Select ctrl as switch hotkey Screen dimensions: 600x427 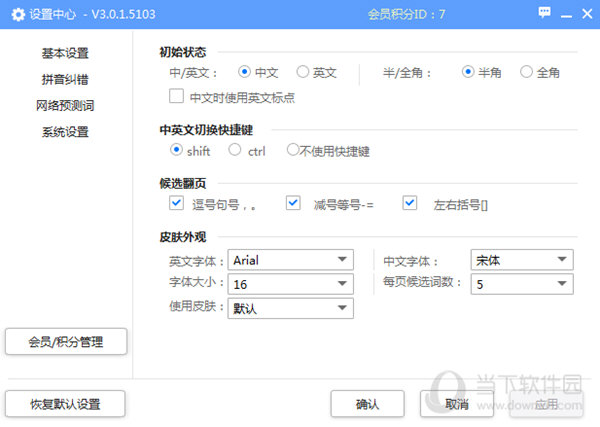click(235, 150)
